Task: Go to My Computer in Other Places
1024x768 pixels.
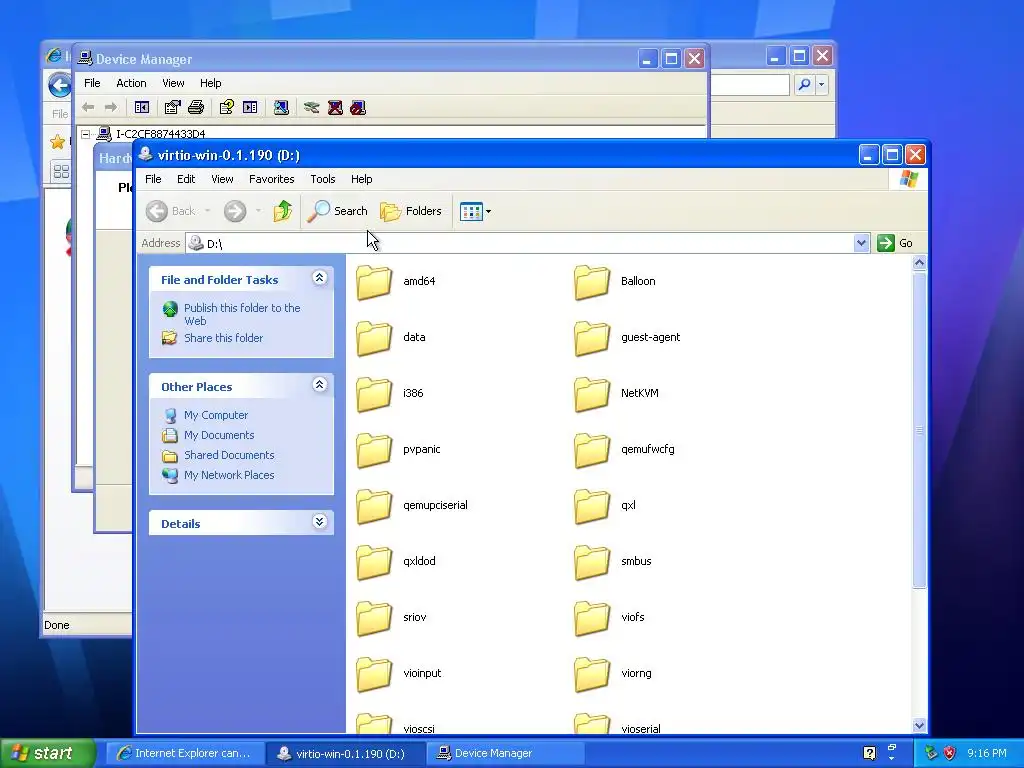Action: click(x=216, y=415)
